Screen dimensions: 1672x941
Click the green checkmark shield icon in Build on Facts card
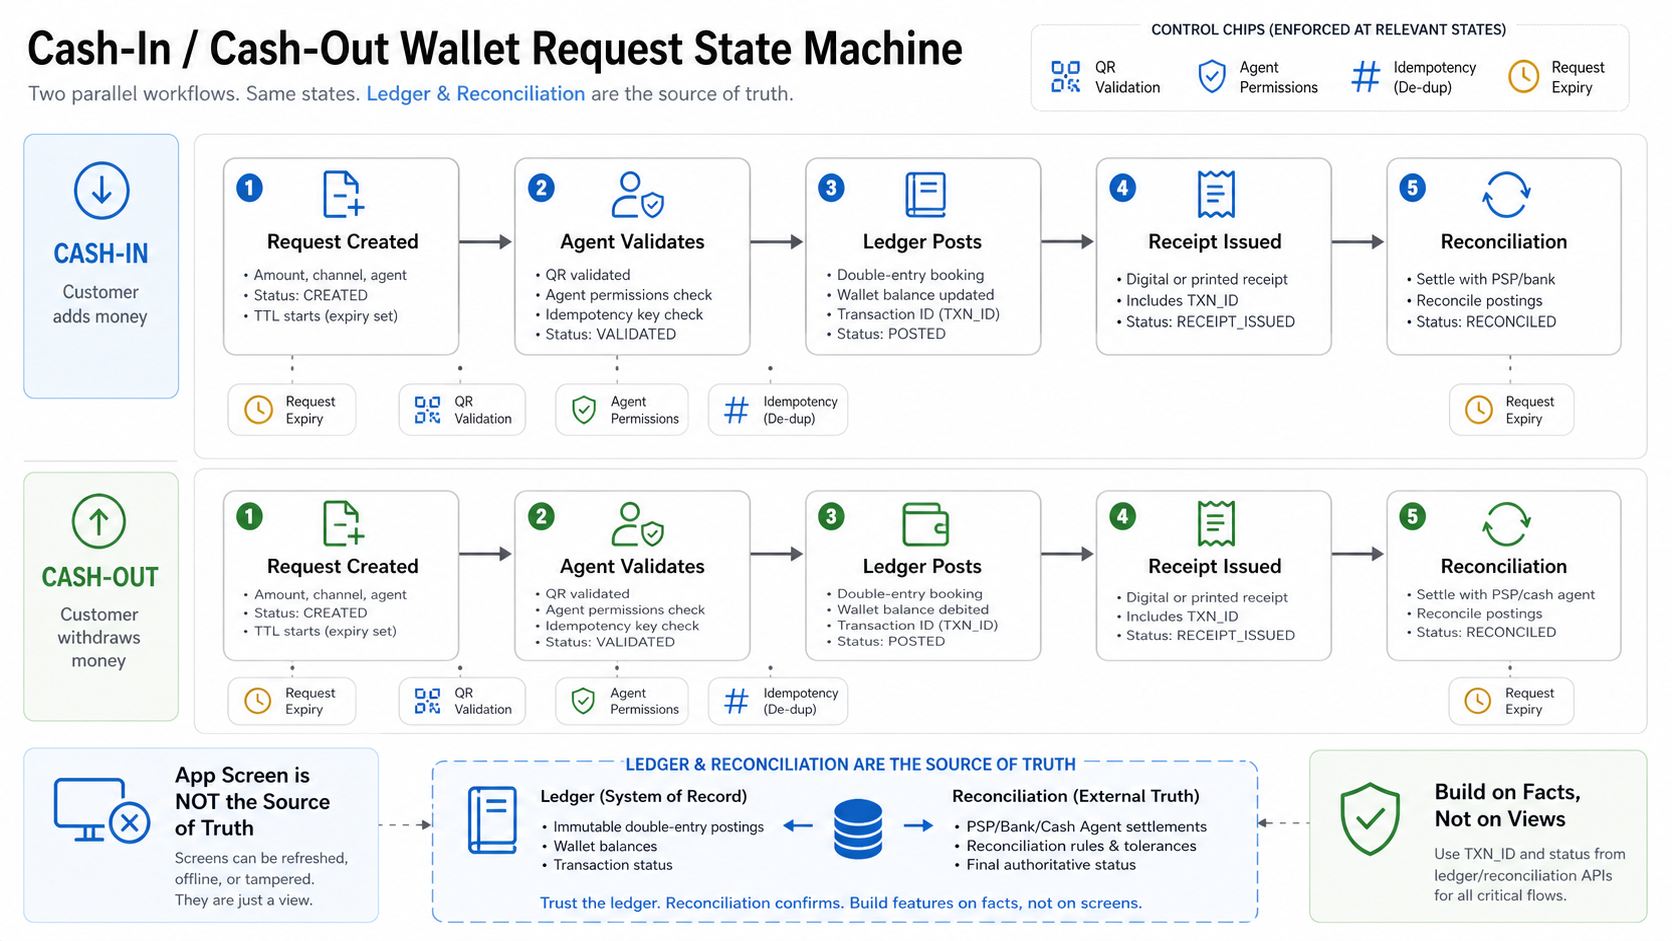click(1370, 819)
